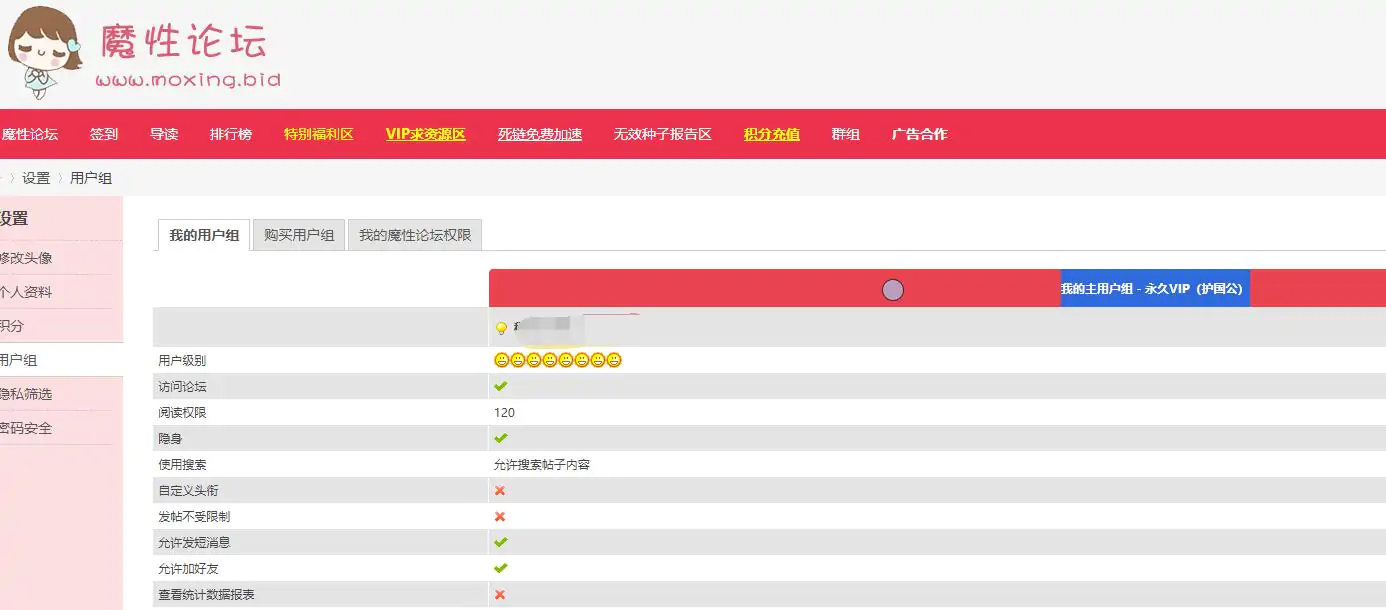Click the 查看统计数据报表 row label

coord(206,594)
